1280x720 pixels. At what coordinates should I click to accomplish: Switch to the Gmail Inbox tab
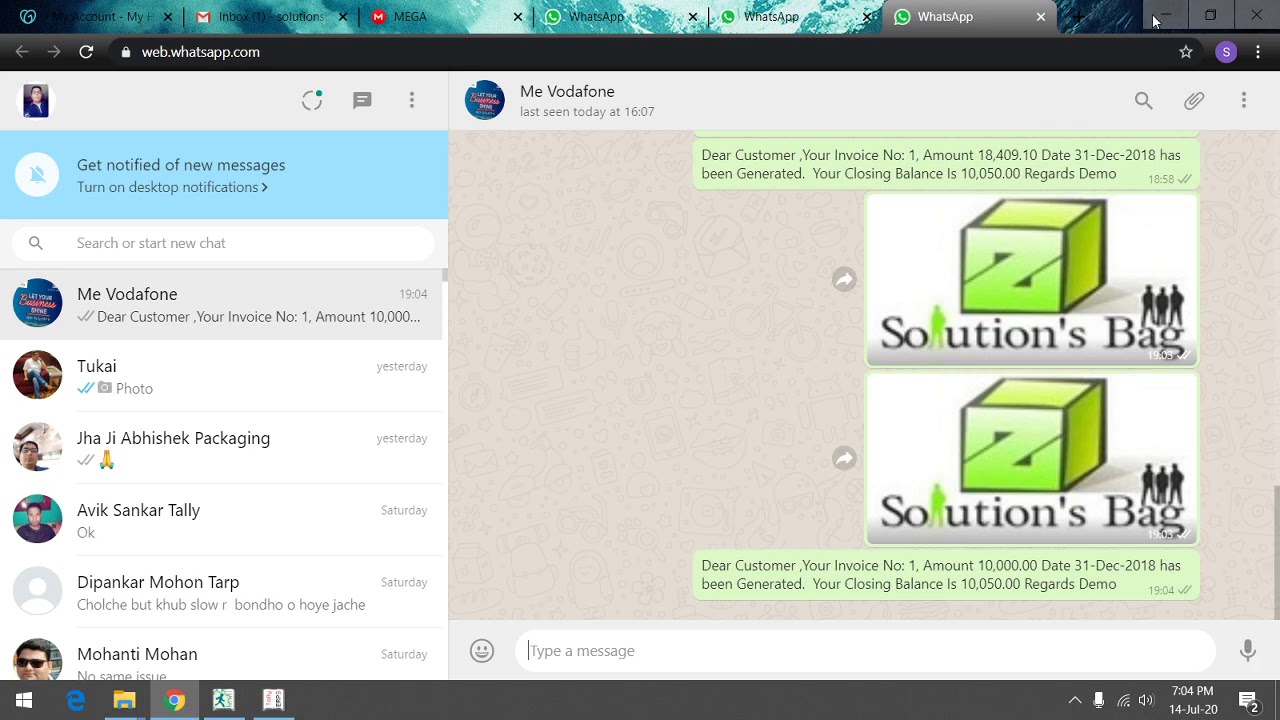click(x=272, y=17)
